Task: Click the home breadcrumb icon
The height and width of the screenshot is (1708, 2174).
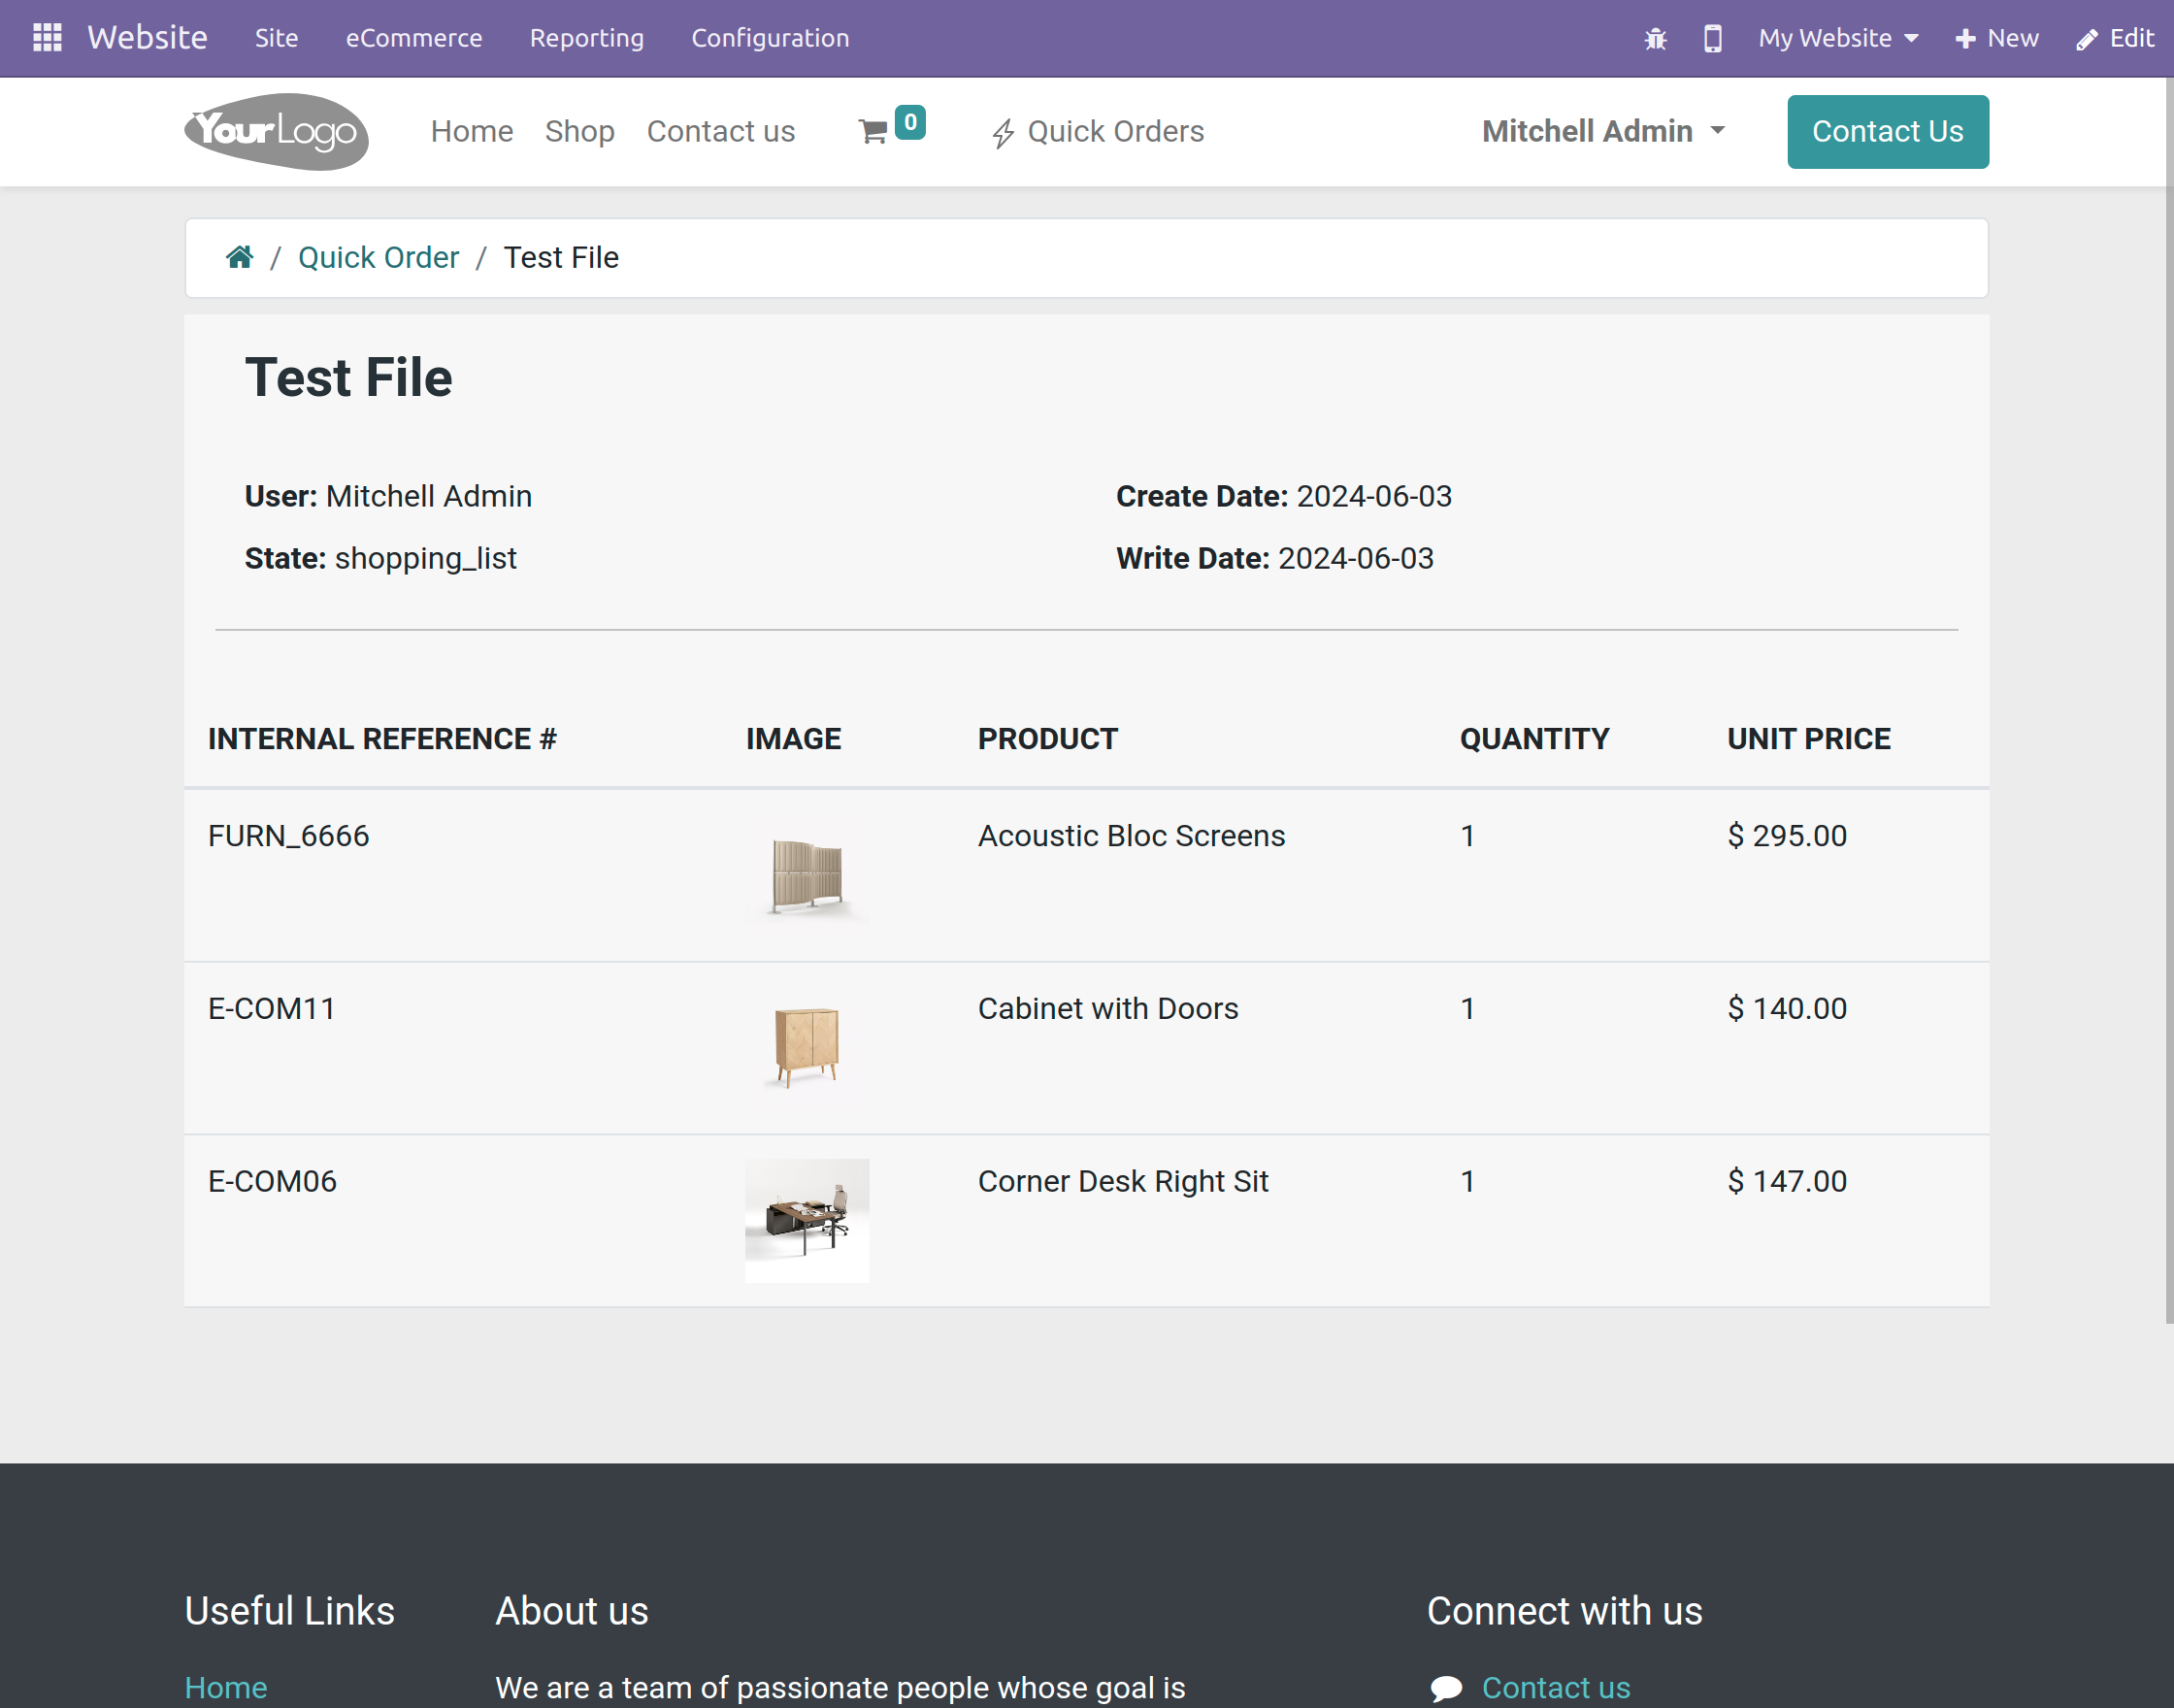Action: [240, 257]
